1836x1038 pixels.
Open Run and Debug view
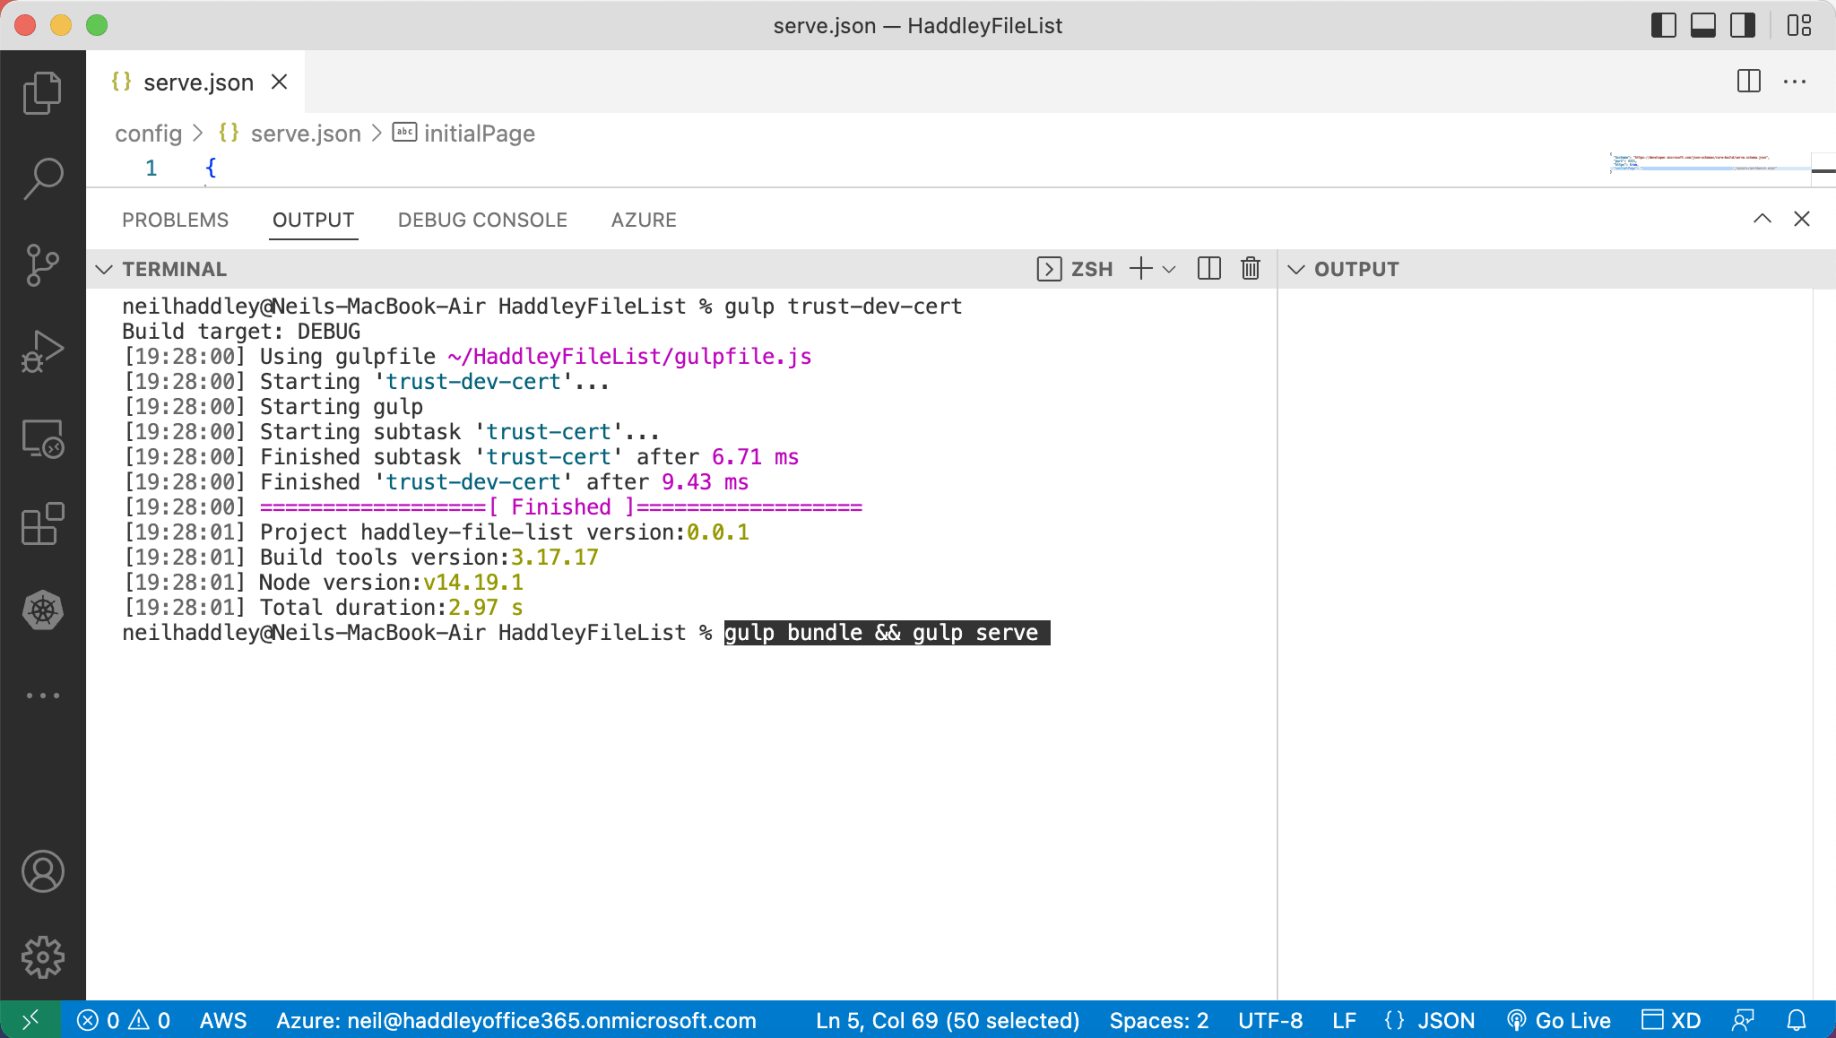tap(42, 352)
